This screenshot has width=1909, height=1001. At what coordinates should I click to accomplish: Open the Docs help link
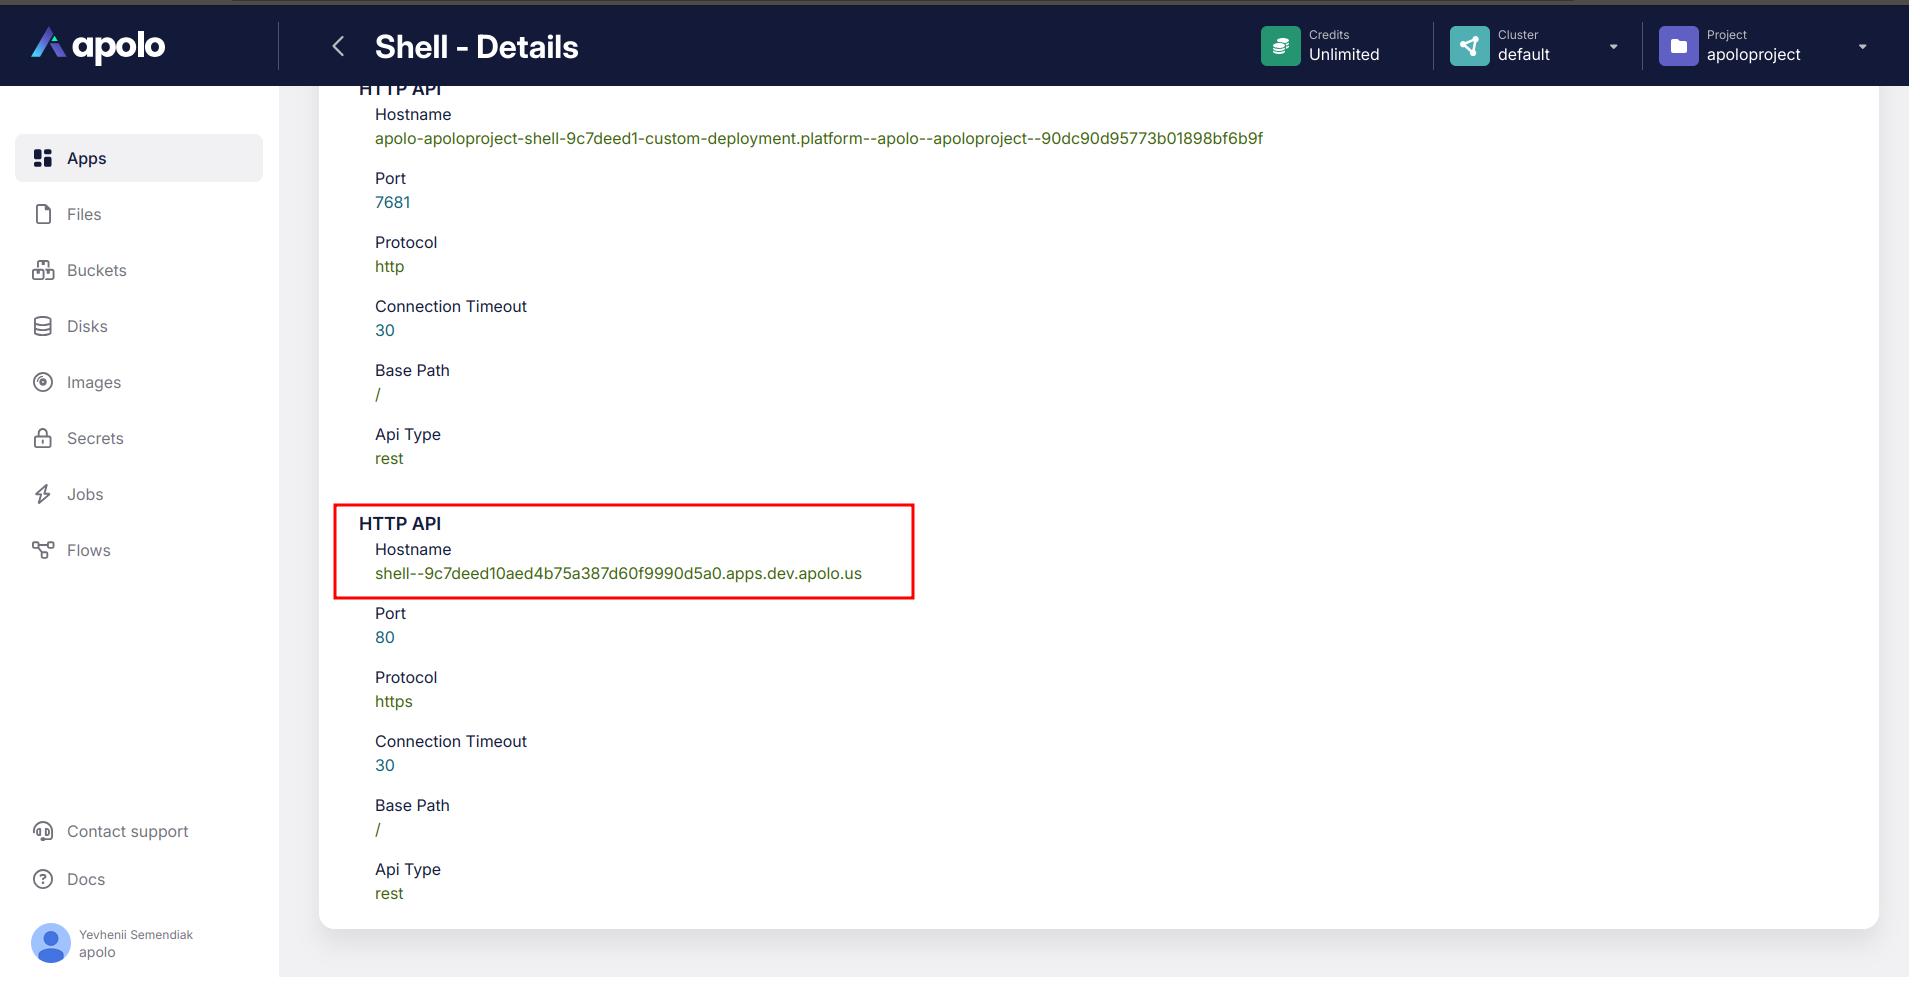click(85, 879)
